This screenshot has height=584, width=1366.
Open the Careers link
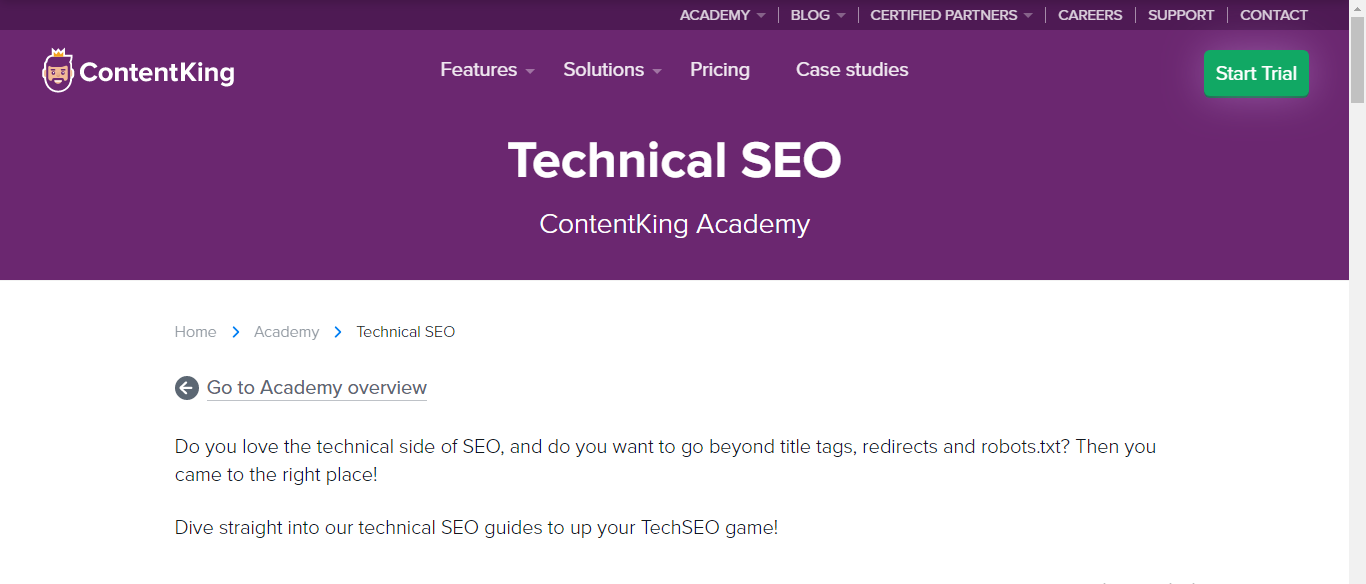(x=1090, y=15)
